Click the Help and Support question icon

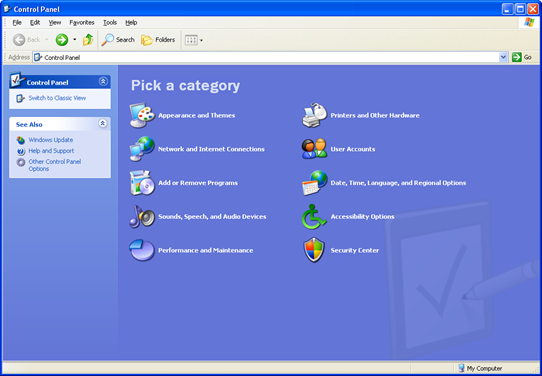point(21,151)
